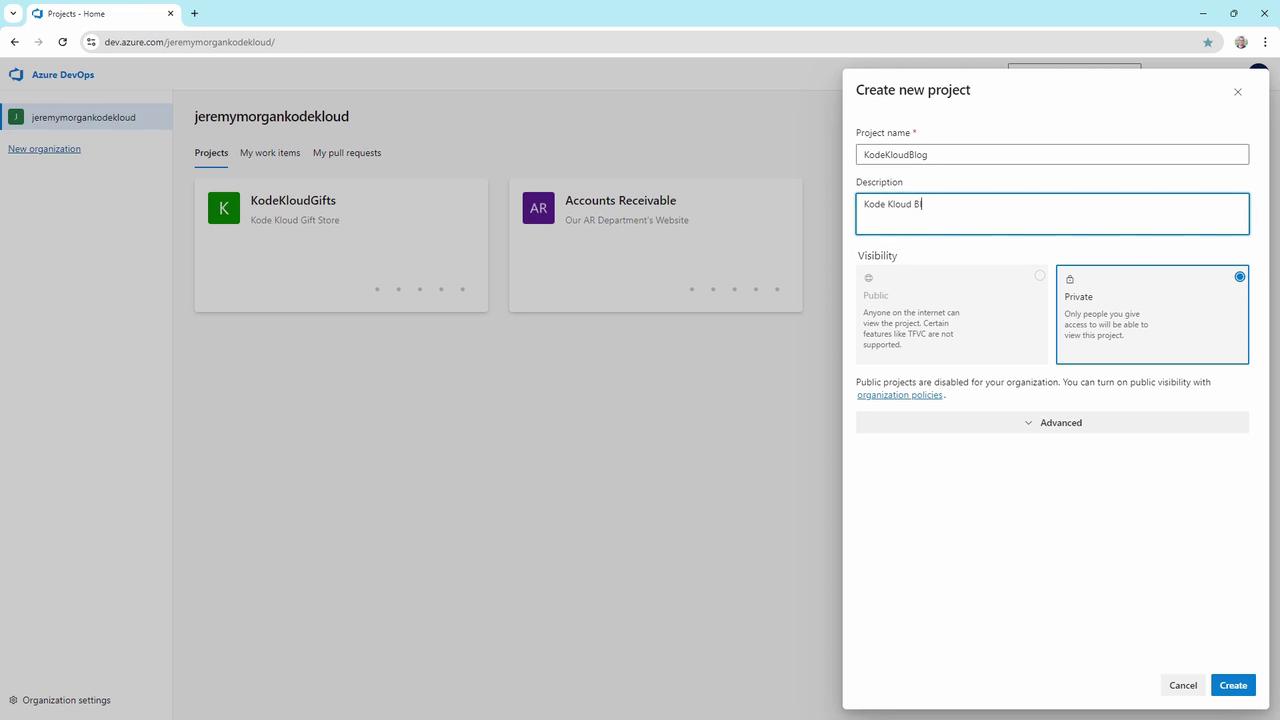Select the Projects - Home browser tab
Image resolution: width=1280 pixels, height=720 pixels.
click(103, 14)
